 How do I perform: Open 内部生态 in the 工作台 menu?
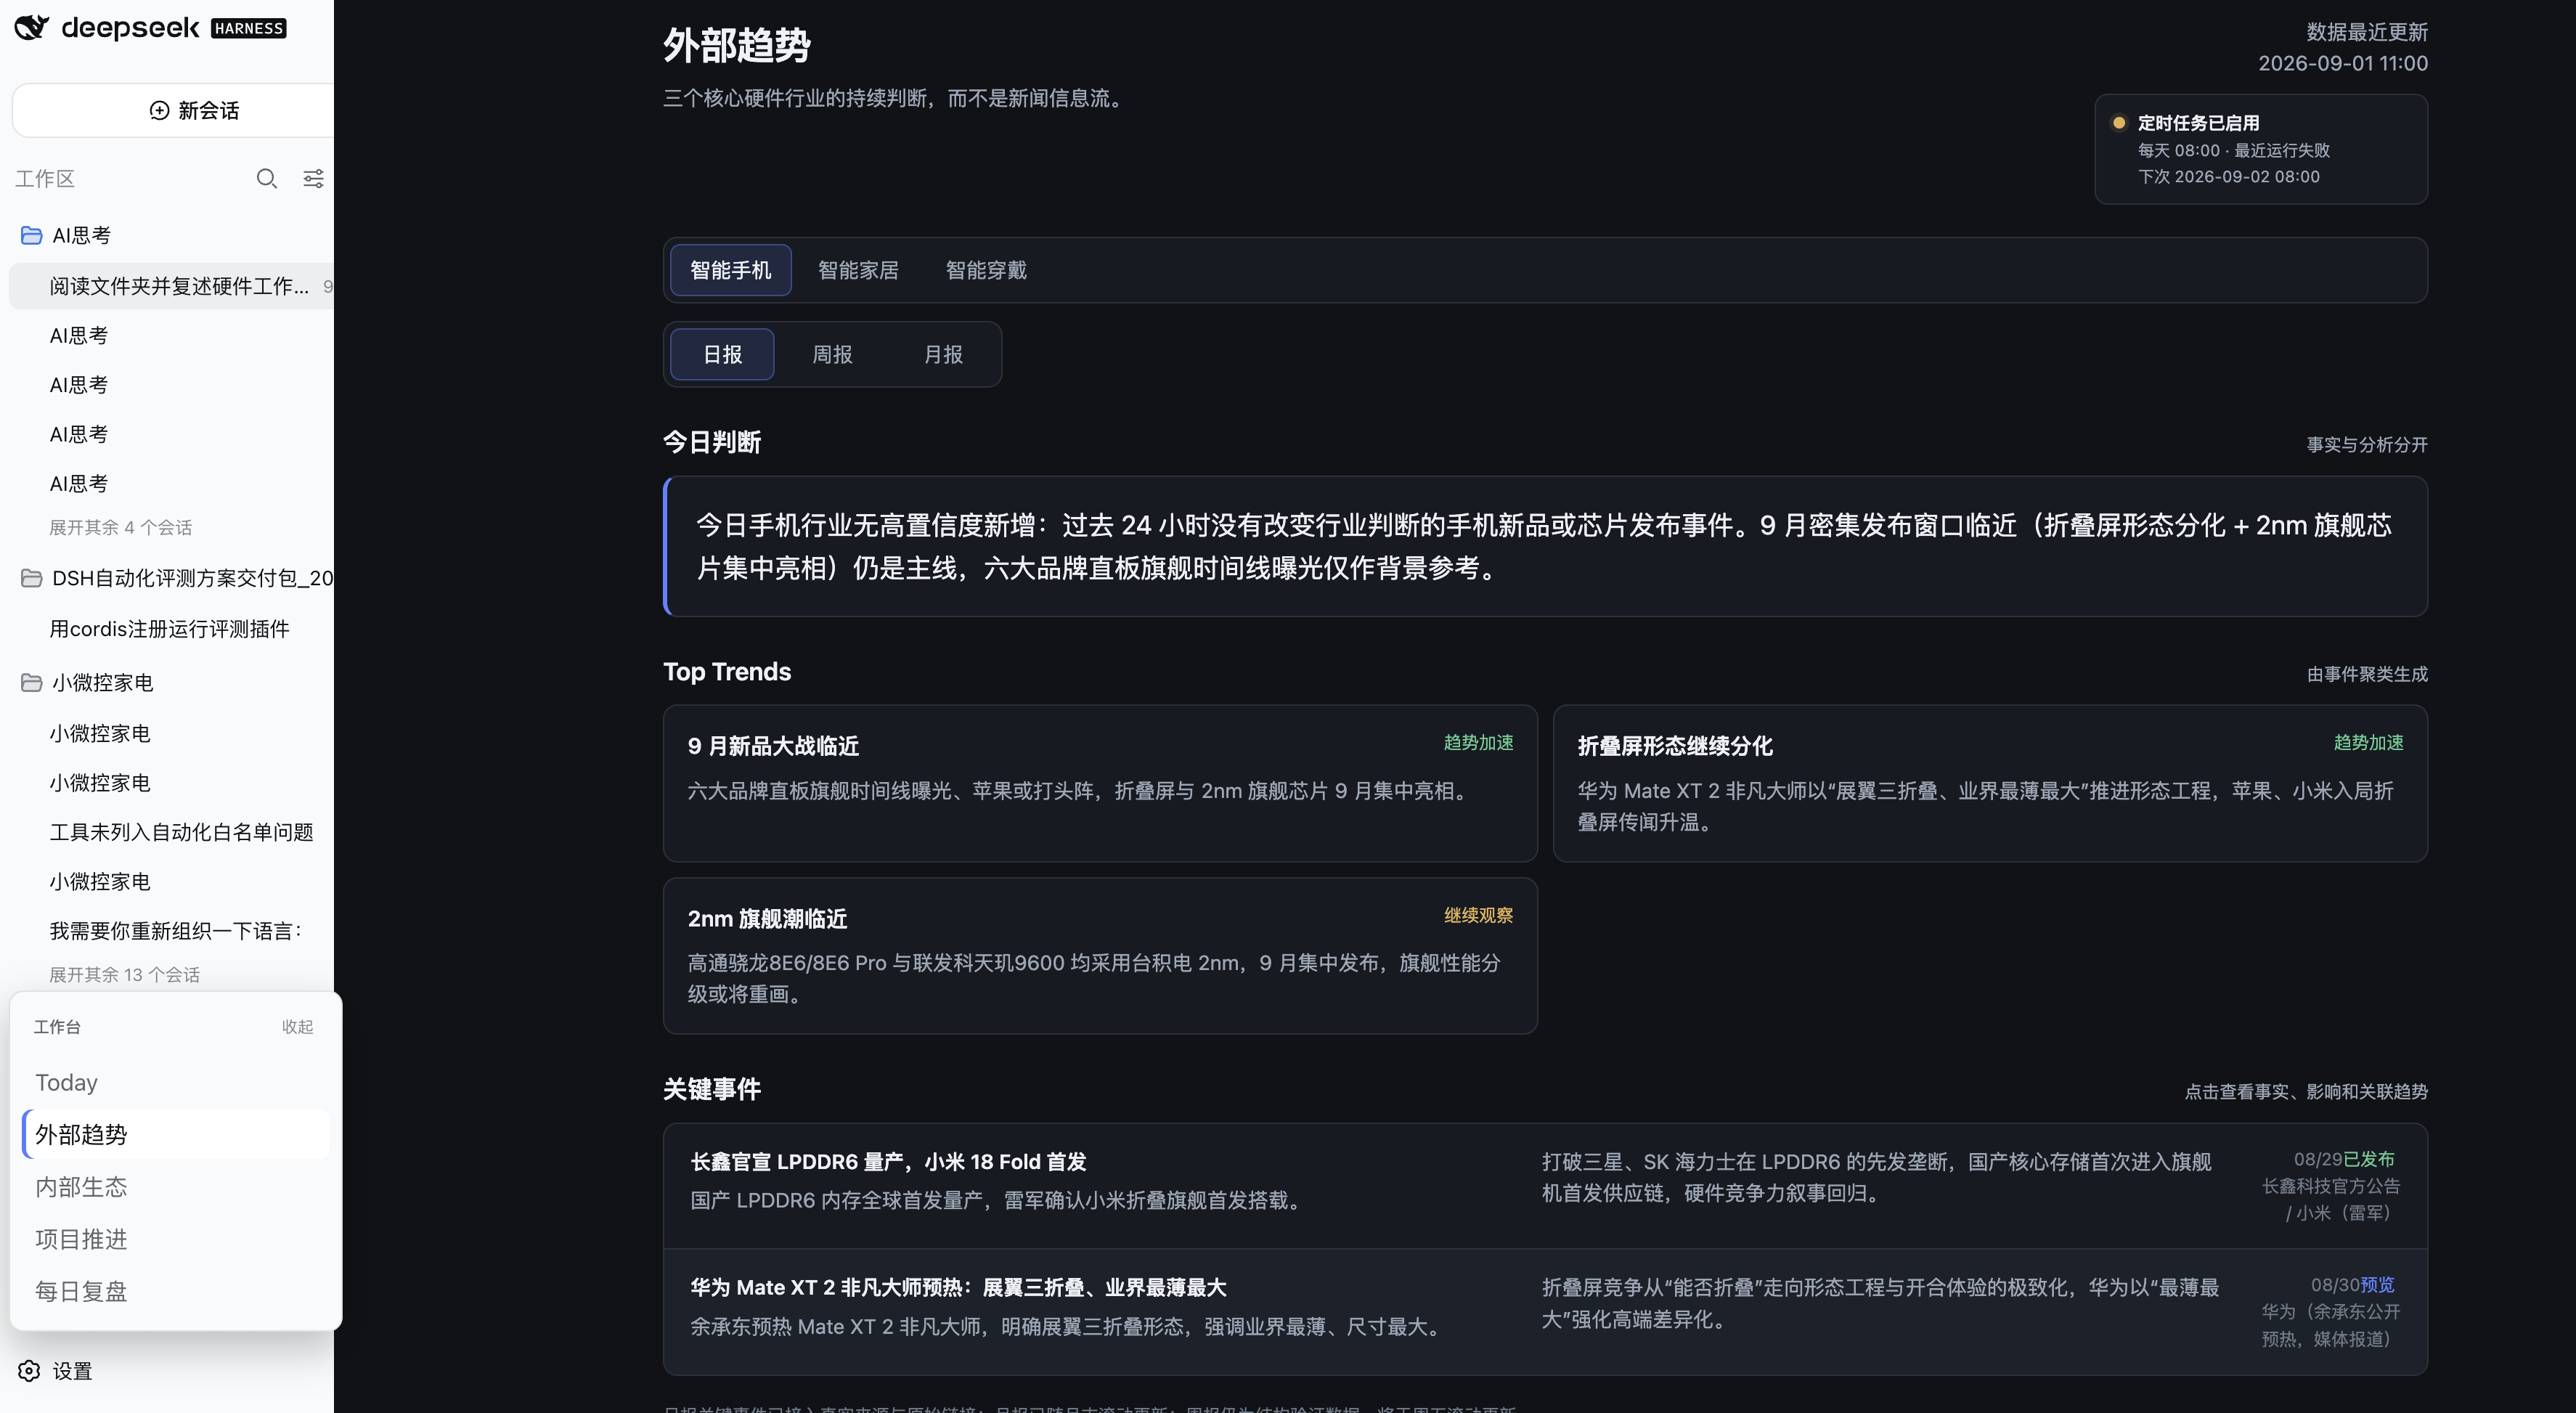tap(175, 1187)
